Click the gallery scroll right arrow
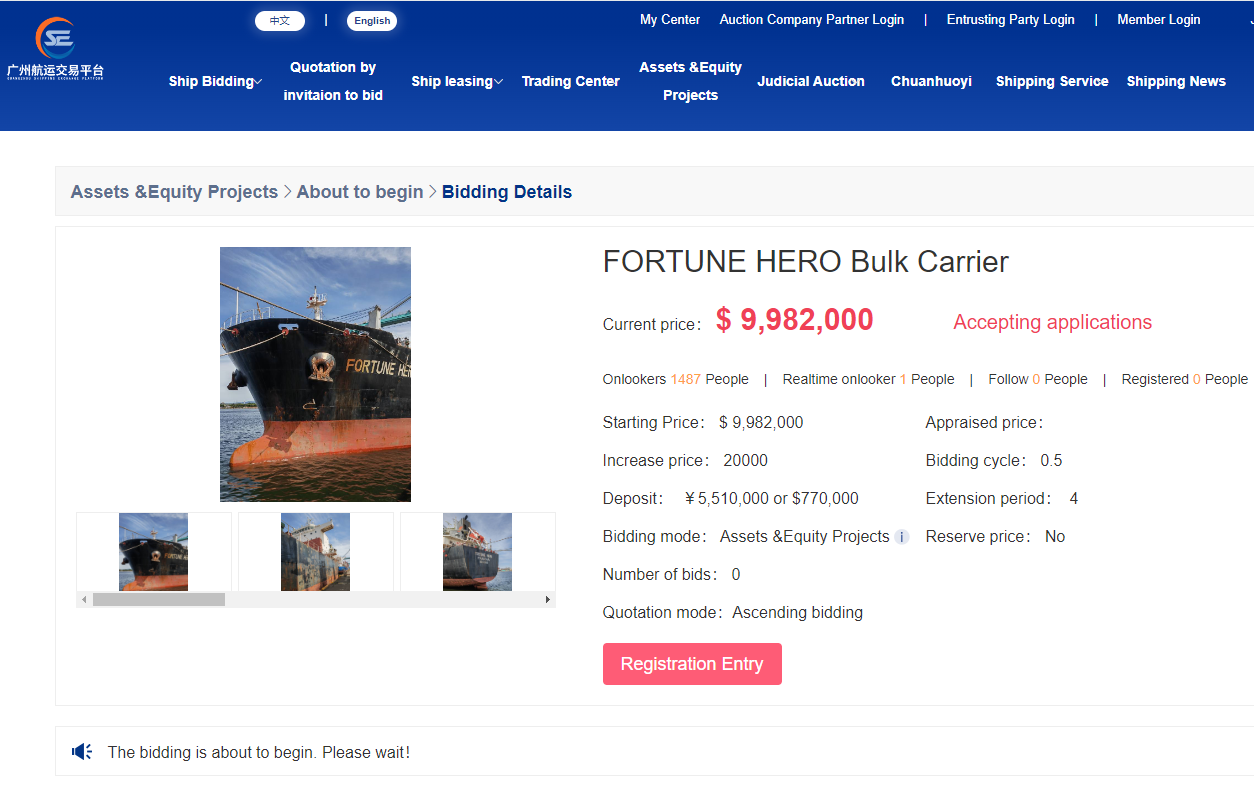This screenshot has height=787, width=1254. pyautogui.click(x=548, y=600)
